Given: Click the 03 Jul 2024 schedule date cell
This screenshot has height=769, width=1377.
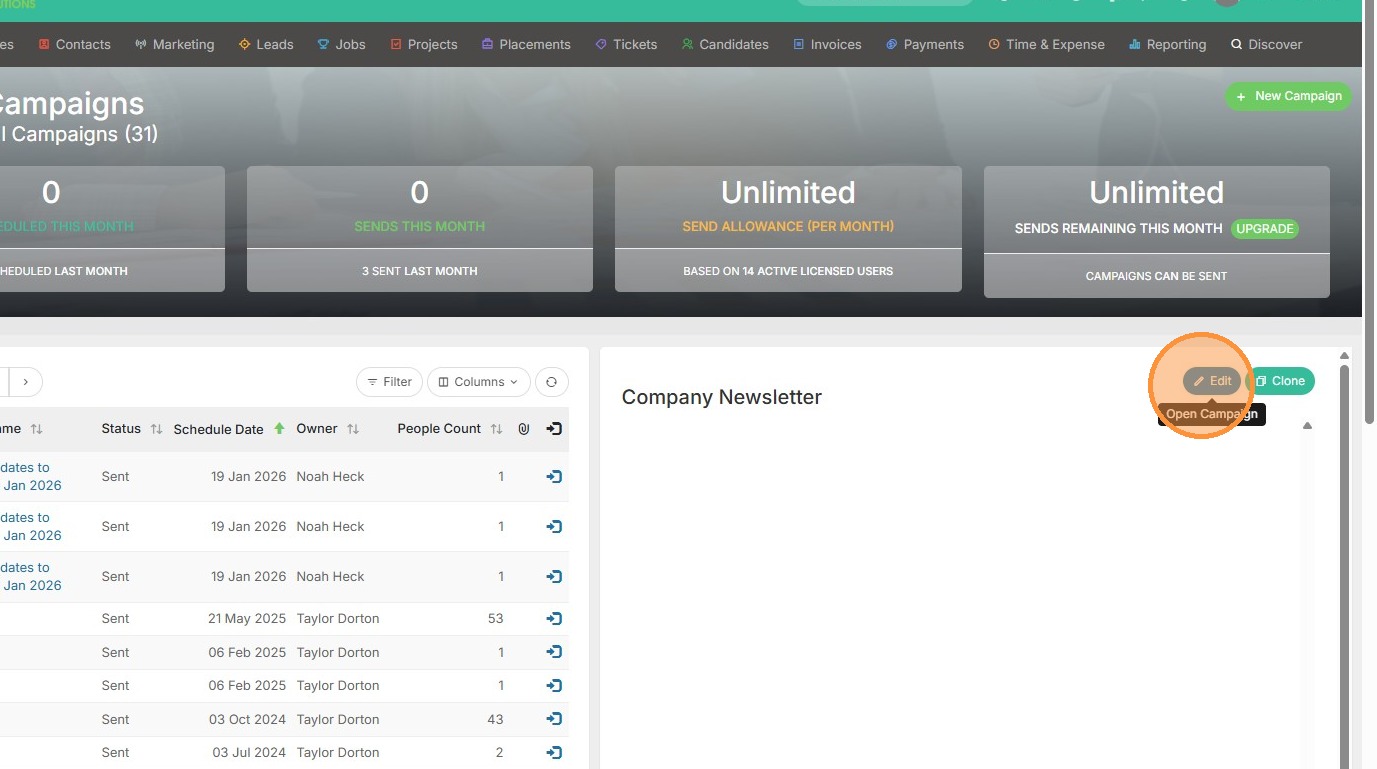Looking at the screenshot, I should point(249,752).
